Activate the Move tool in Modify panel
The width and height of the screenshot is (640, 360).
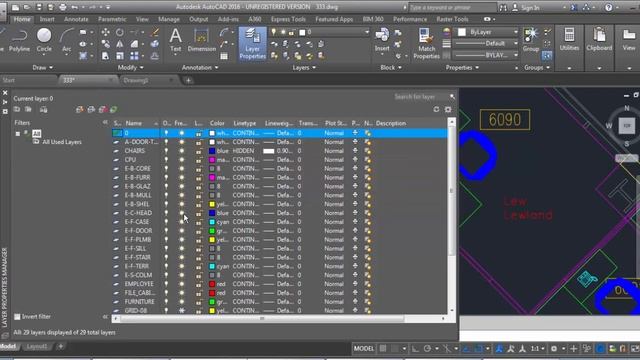click(105, 32)
